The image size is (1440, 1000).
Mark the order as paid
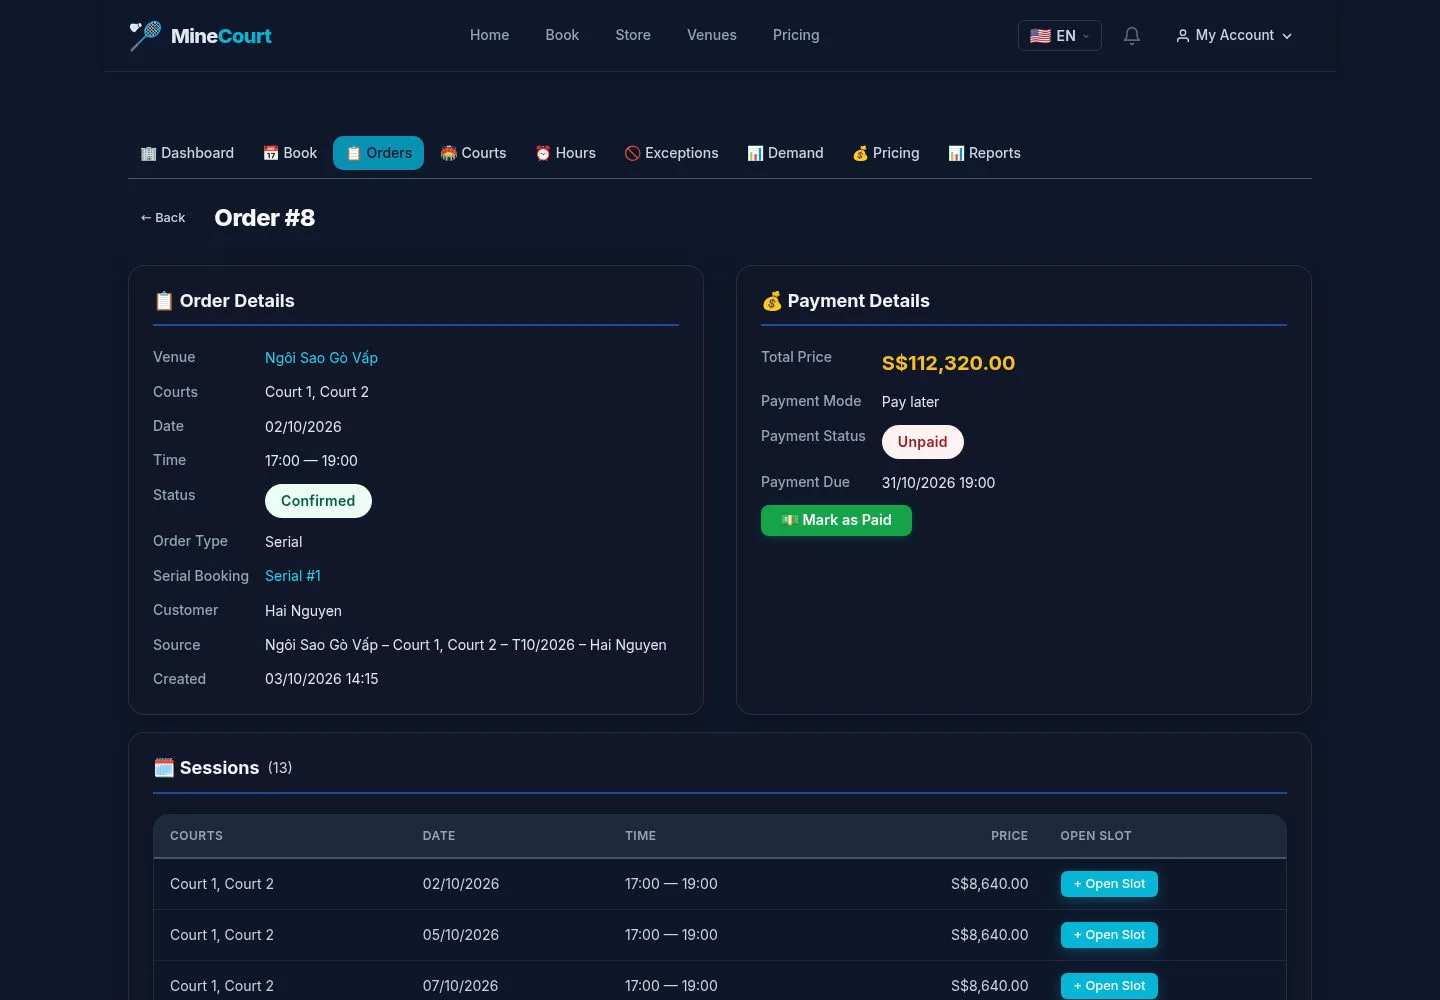[836, 520]
